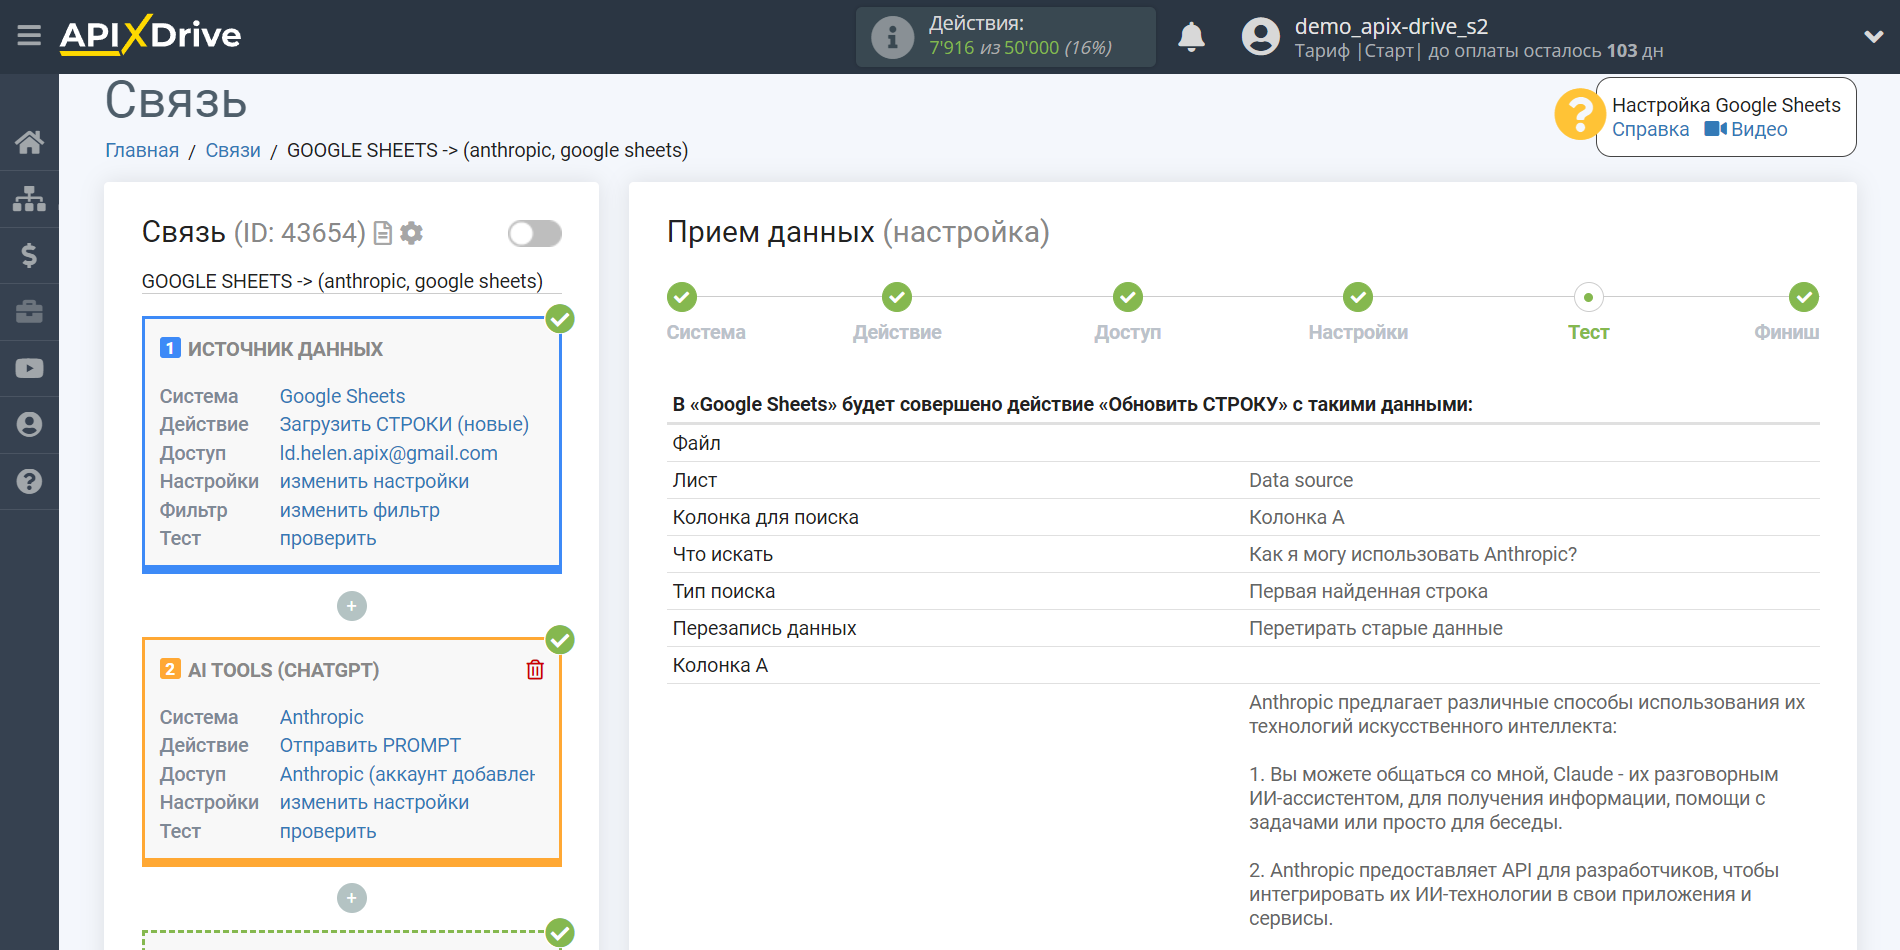Go to the Система step
The image size is (1900, 950).
point(682,297)
